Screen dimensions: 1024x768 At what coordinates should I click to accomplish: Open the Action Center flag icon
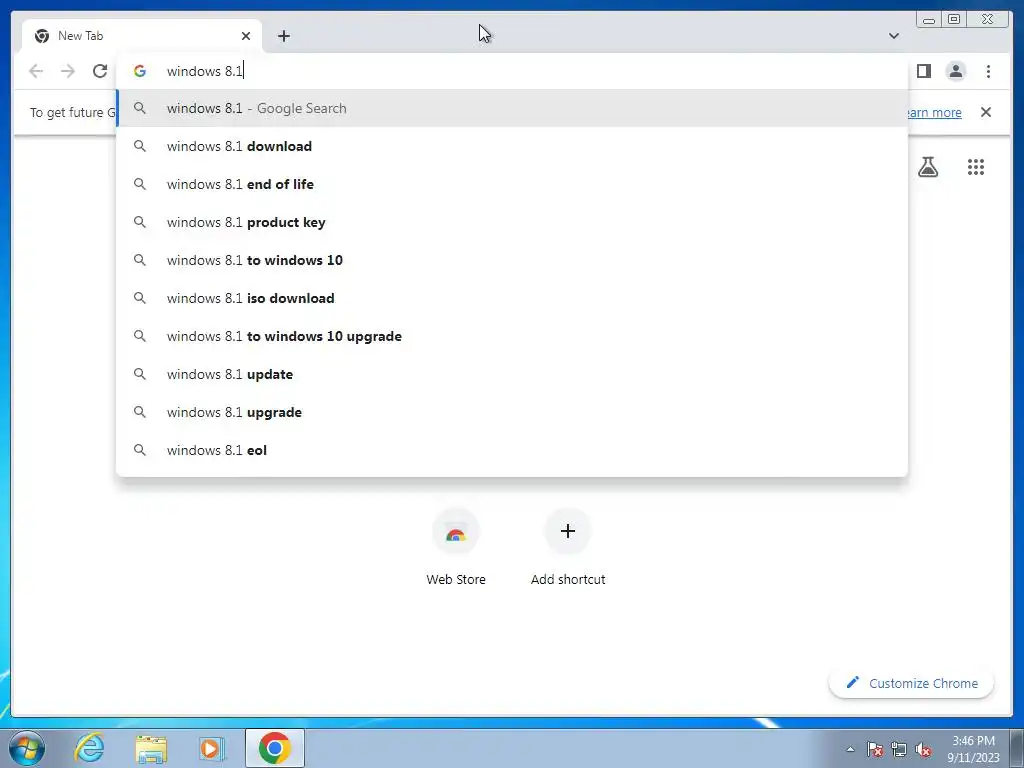click(875, 749)
